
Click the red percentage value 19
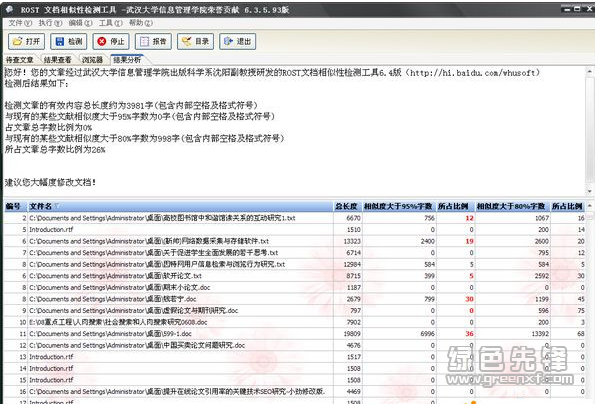[x=469, y=241]
